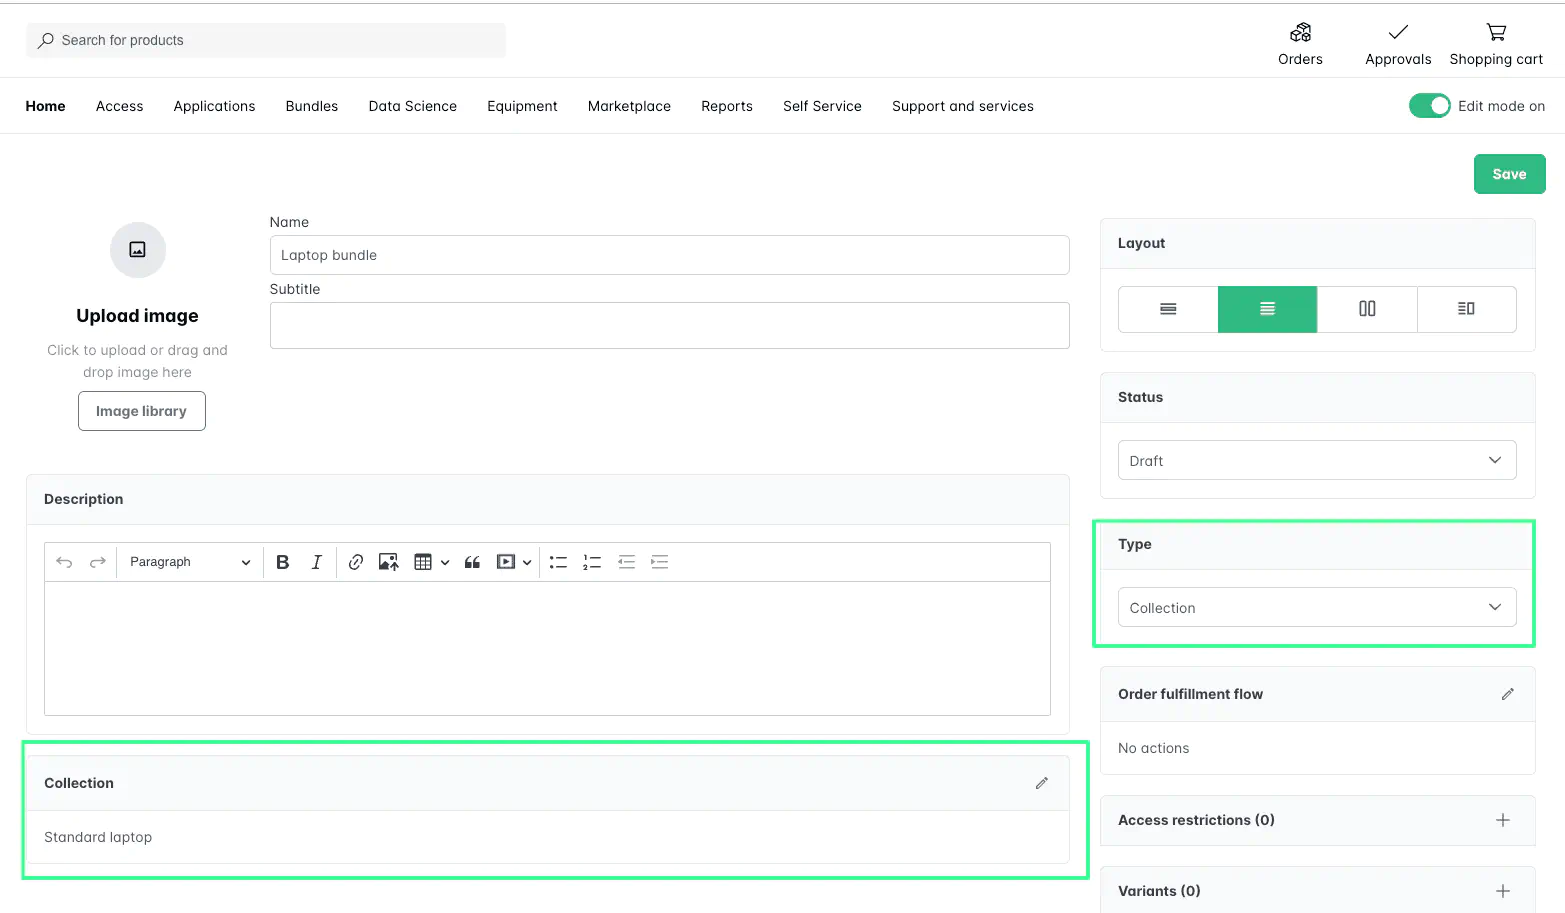Click the blockquote icon
This screenshot has width=1565, height=913.
(472, 562)
